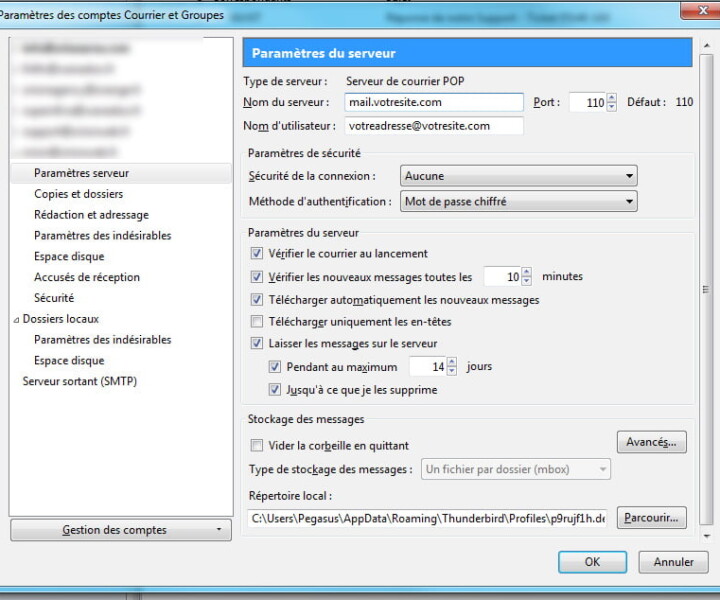
Task: Cancel dialog with 'Annuler' button
Action: (x=673, y=562)
